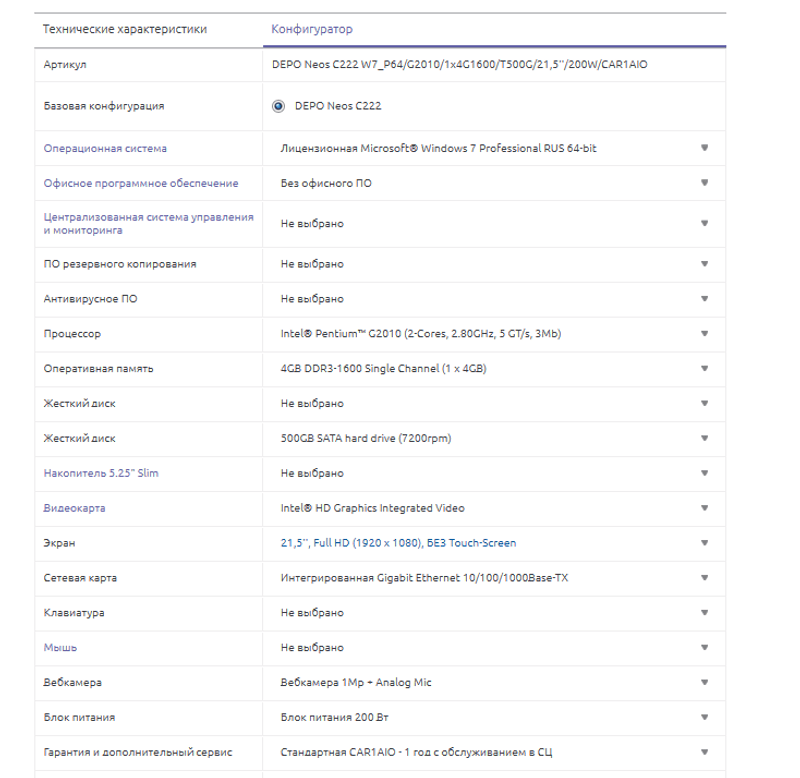Click the Сетевая карта arrow icon
This screenshot has height=778, width=800.
tap(704, 578)
